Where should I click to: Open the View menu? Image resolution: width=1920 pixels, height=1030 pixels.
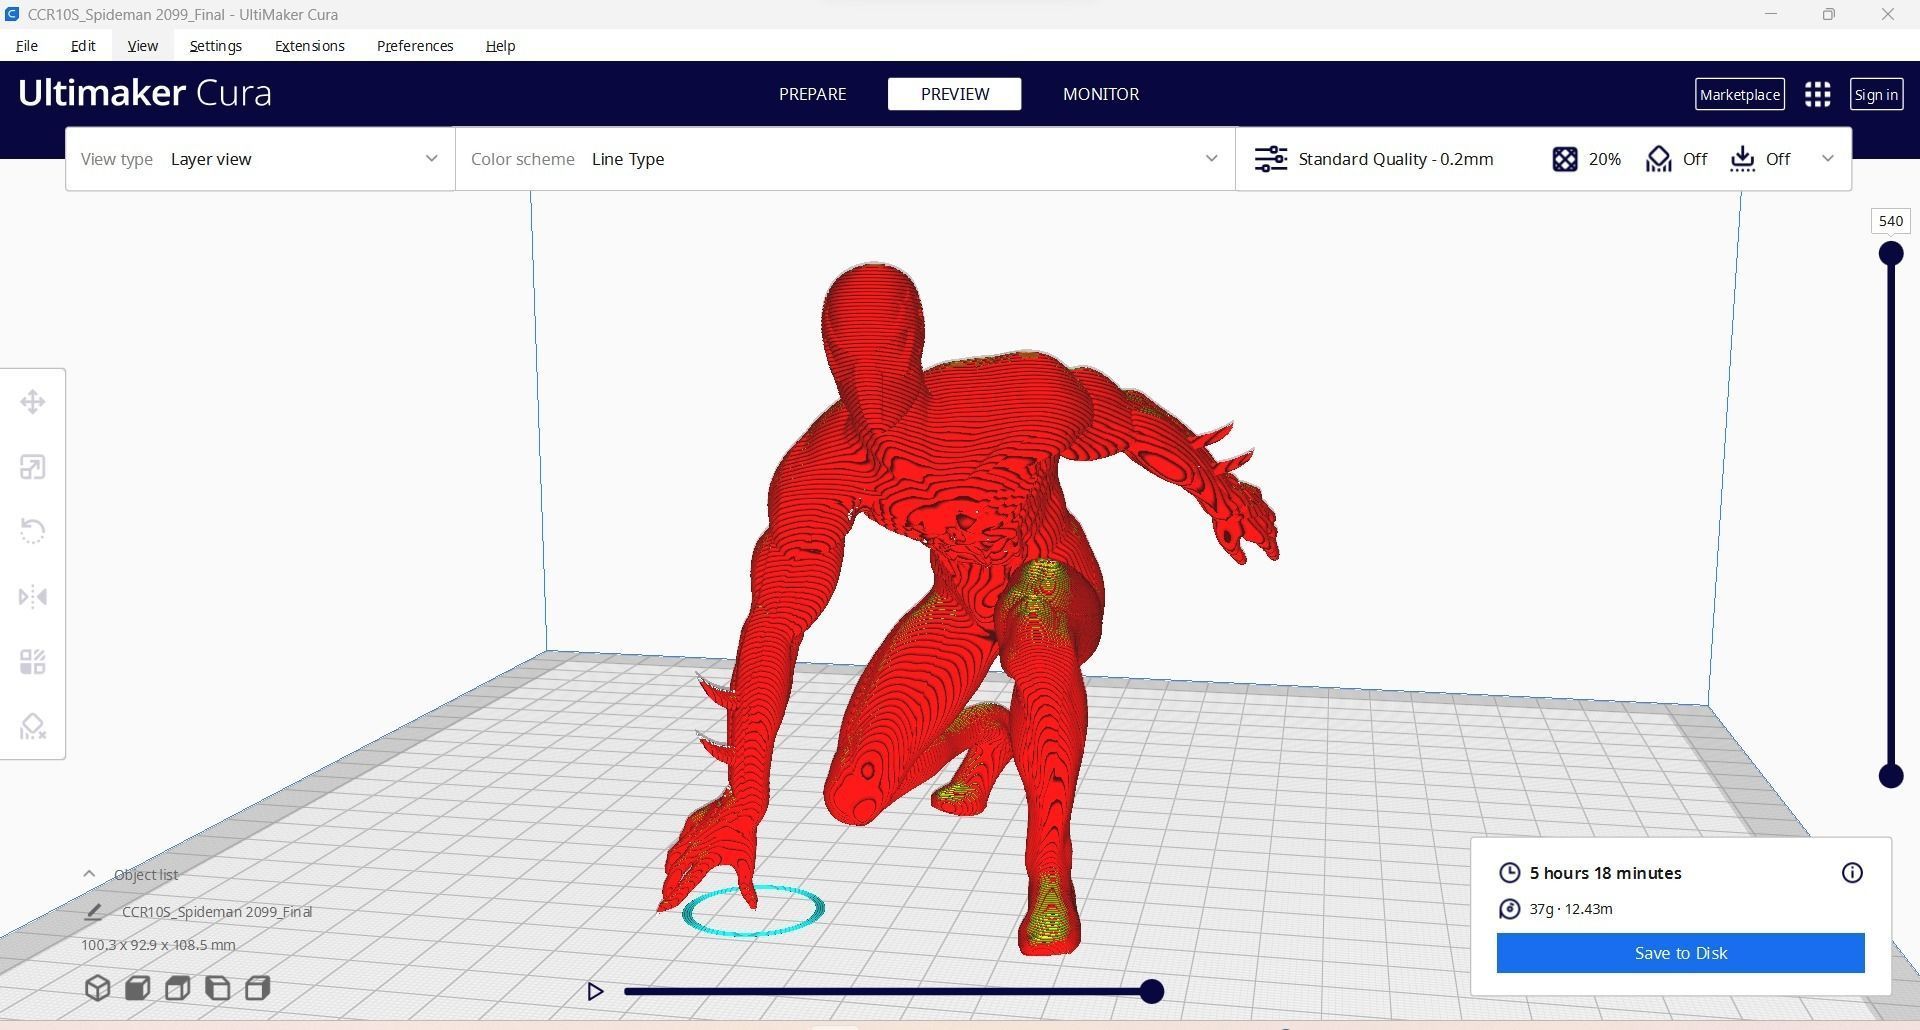coord(142,46)
